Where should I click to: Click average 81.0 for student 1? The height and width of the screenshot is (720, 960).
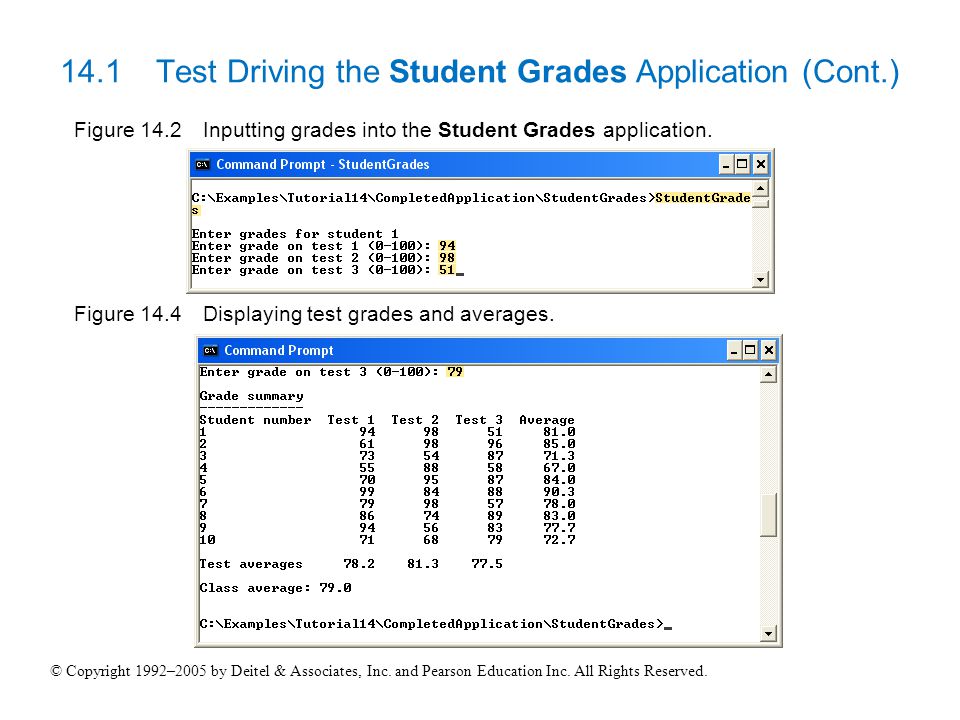point(559,432)
